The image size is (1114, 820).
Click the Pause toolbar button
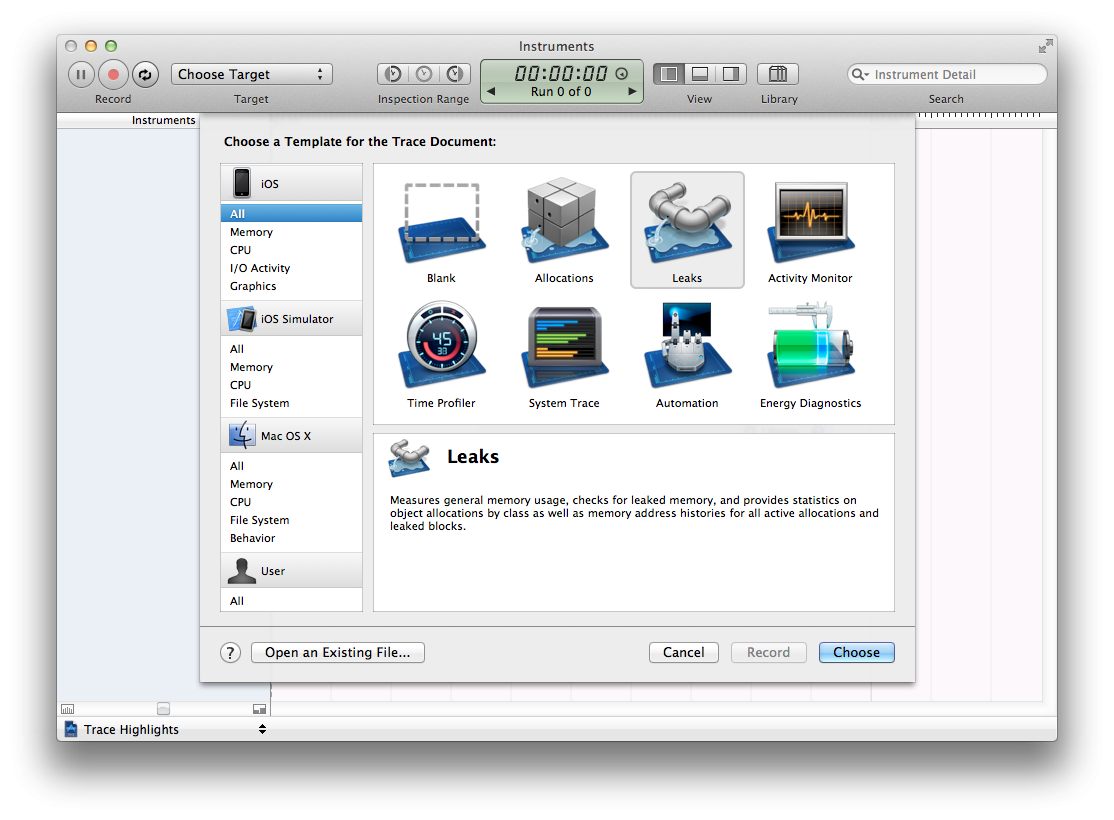[x=81, y=74]
